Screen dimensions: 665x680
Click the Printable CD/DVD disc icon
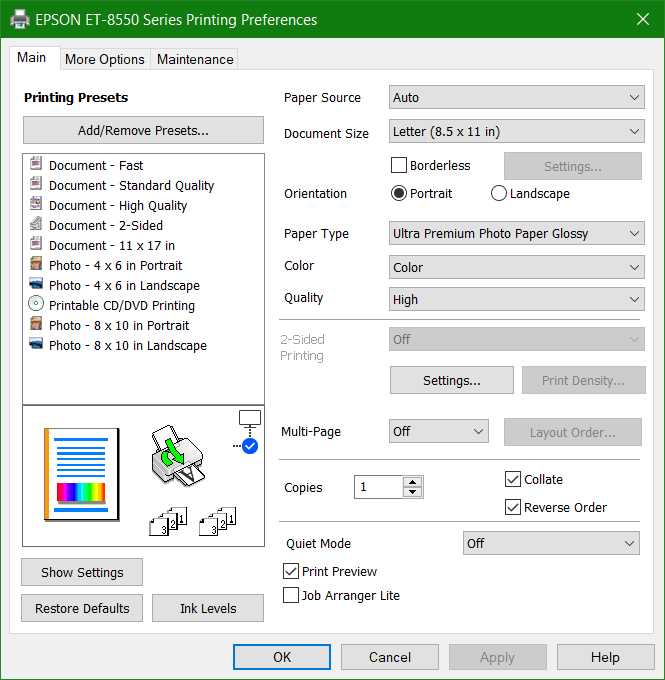[36, 304]
